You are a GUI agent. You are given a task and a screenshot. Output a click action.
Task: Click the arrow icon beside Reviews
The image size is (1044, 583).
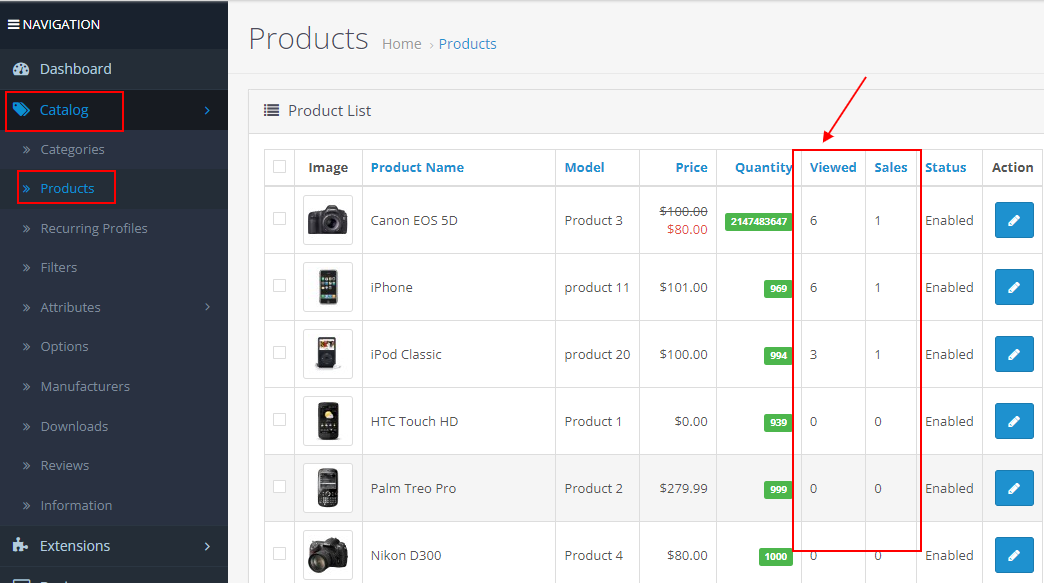(x=27, y=466)
